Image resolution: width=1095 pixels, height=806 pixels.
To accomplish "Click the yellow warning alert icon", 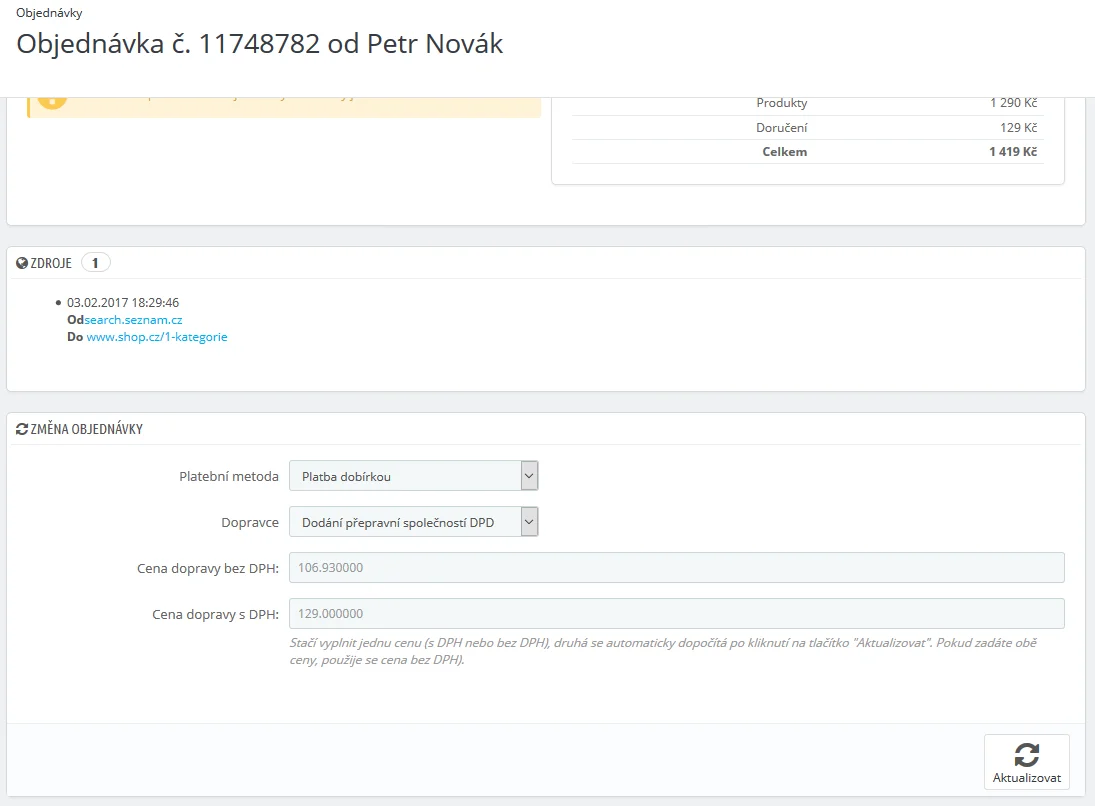I will tap(52, 100).
